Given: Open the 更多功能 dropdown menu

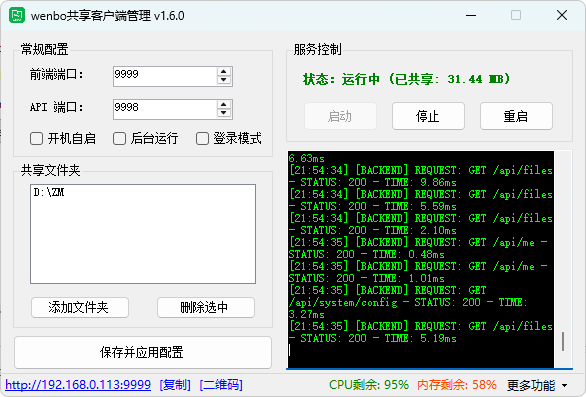Looking at the screenshot, I should tap(537, 385).
